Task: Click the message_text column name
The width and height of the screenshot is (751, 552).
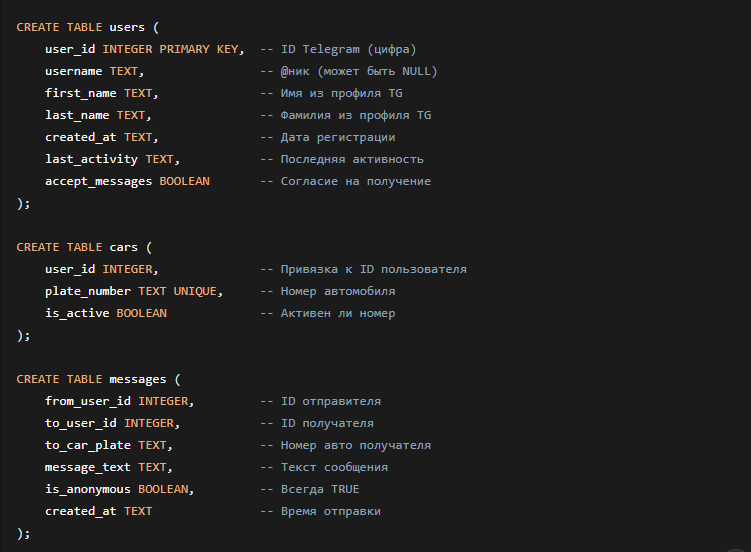Action: pyautogui.click(x=87, y=467)
